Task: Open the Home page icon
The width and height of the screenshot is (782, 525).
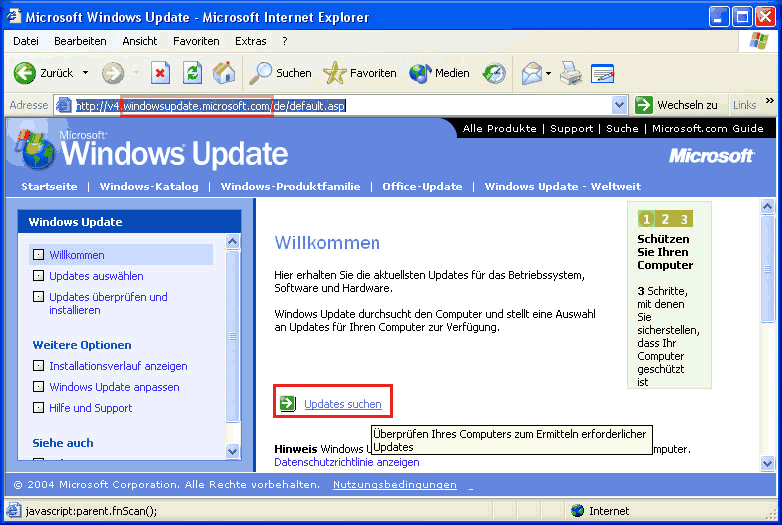Action: coord(224,73)
